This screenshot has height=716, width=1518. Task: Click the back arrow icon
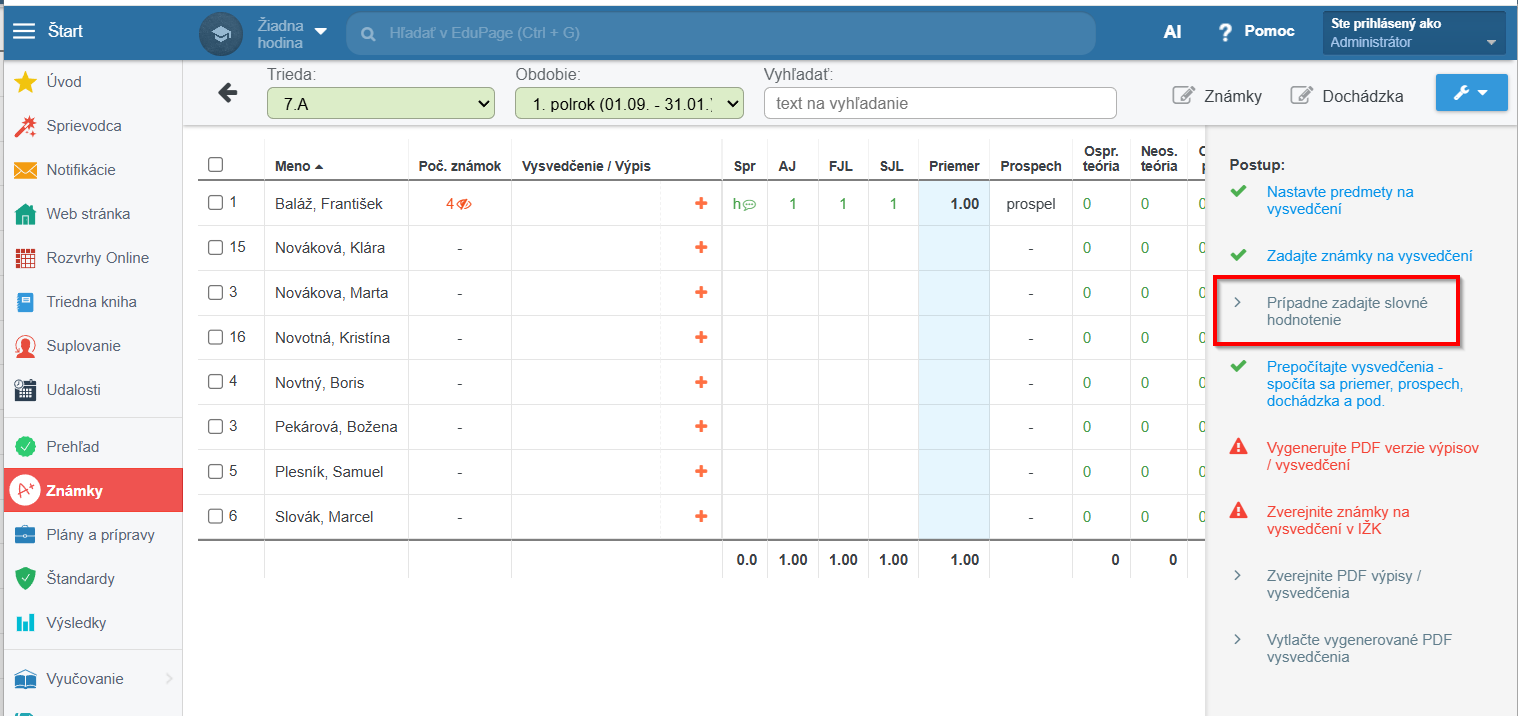(228, 93)
